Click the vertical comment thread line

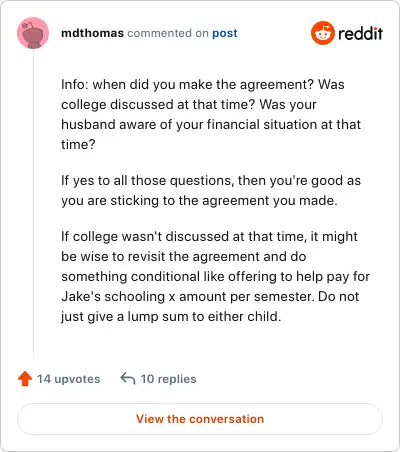coord(33,203)
